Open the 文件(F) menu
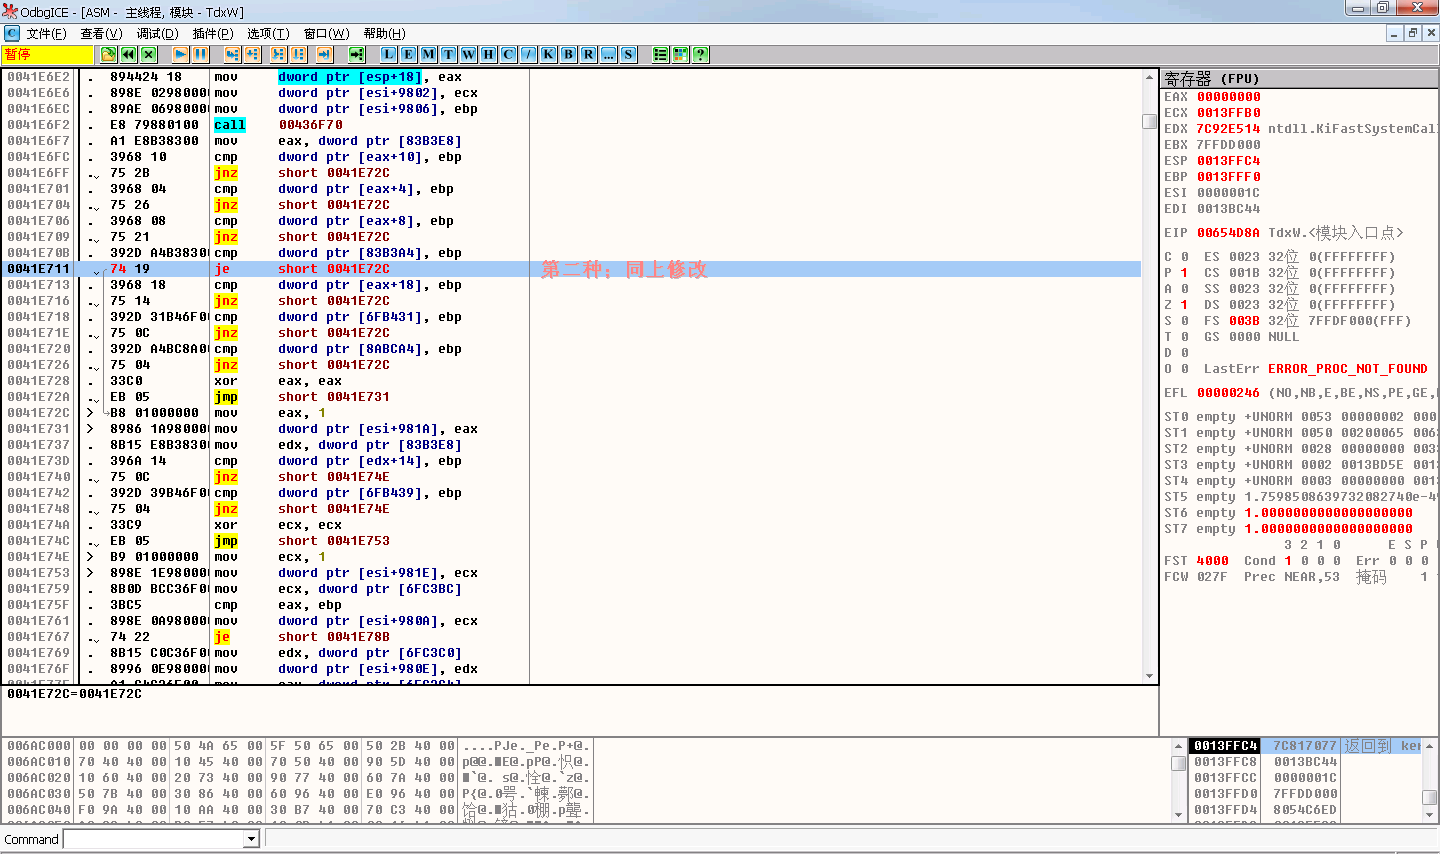The height and width of the screenshot is (854, 1440). [x=47, y=34]
